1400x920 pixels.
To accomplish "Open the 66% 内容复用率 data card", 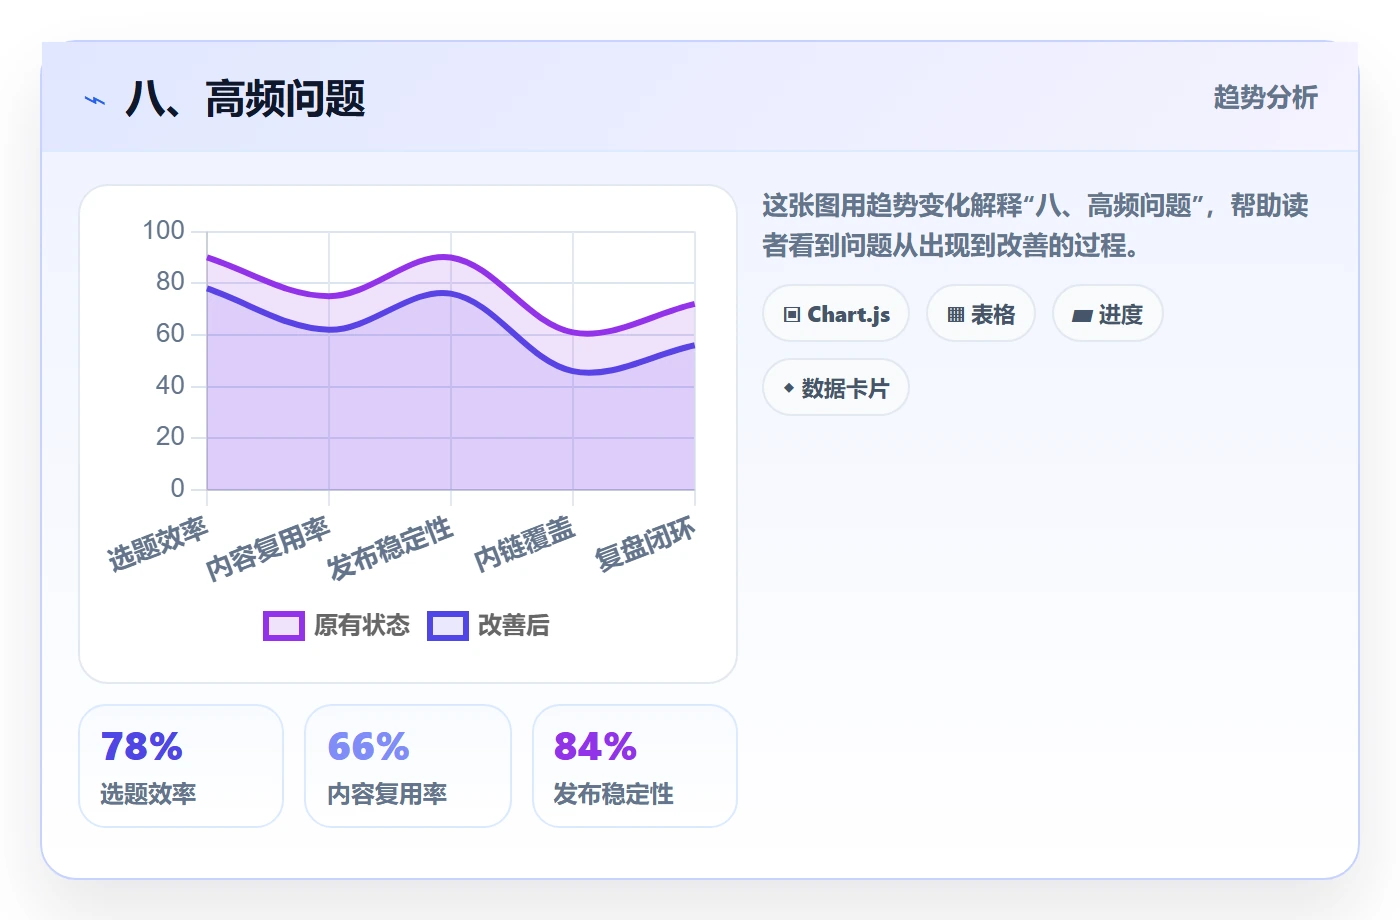I will (408, 766).
